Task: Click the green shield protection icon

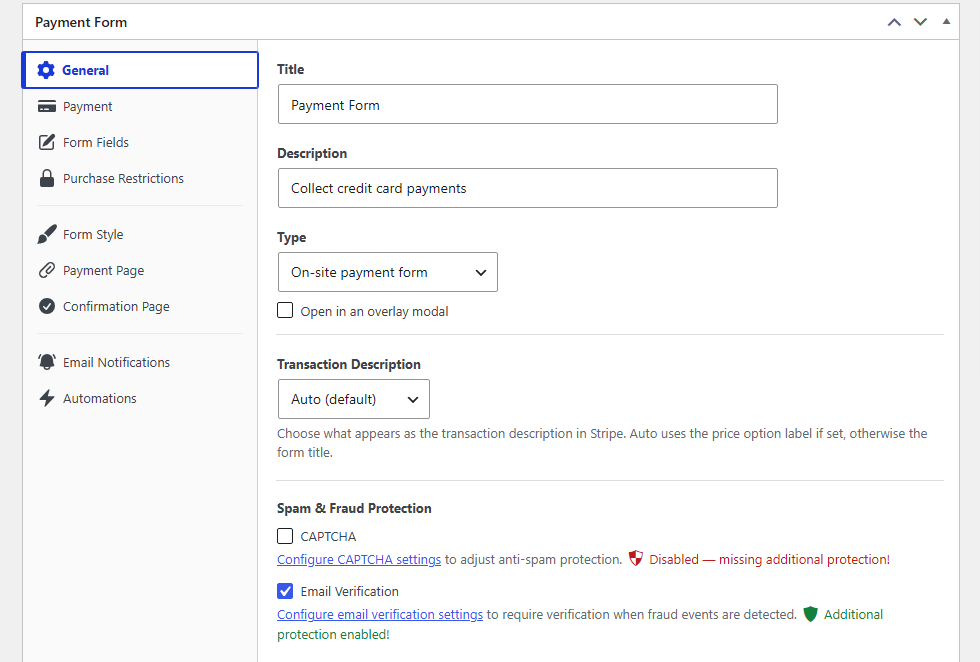Action: click(810, 614)
